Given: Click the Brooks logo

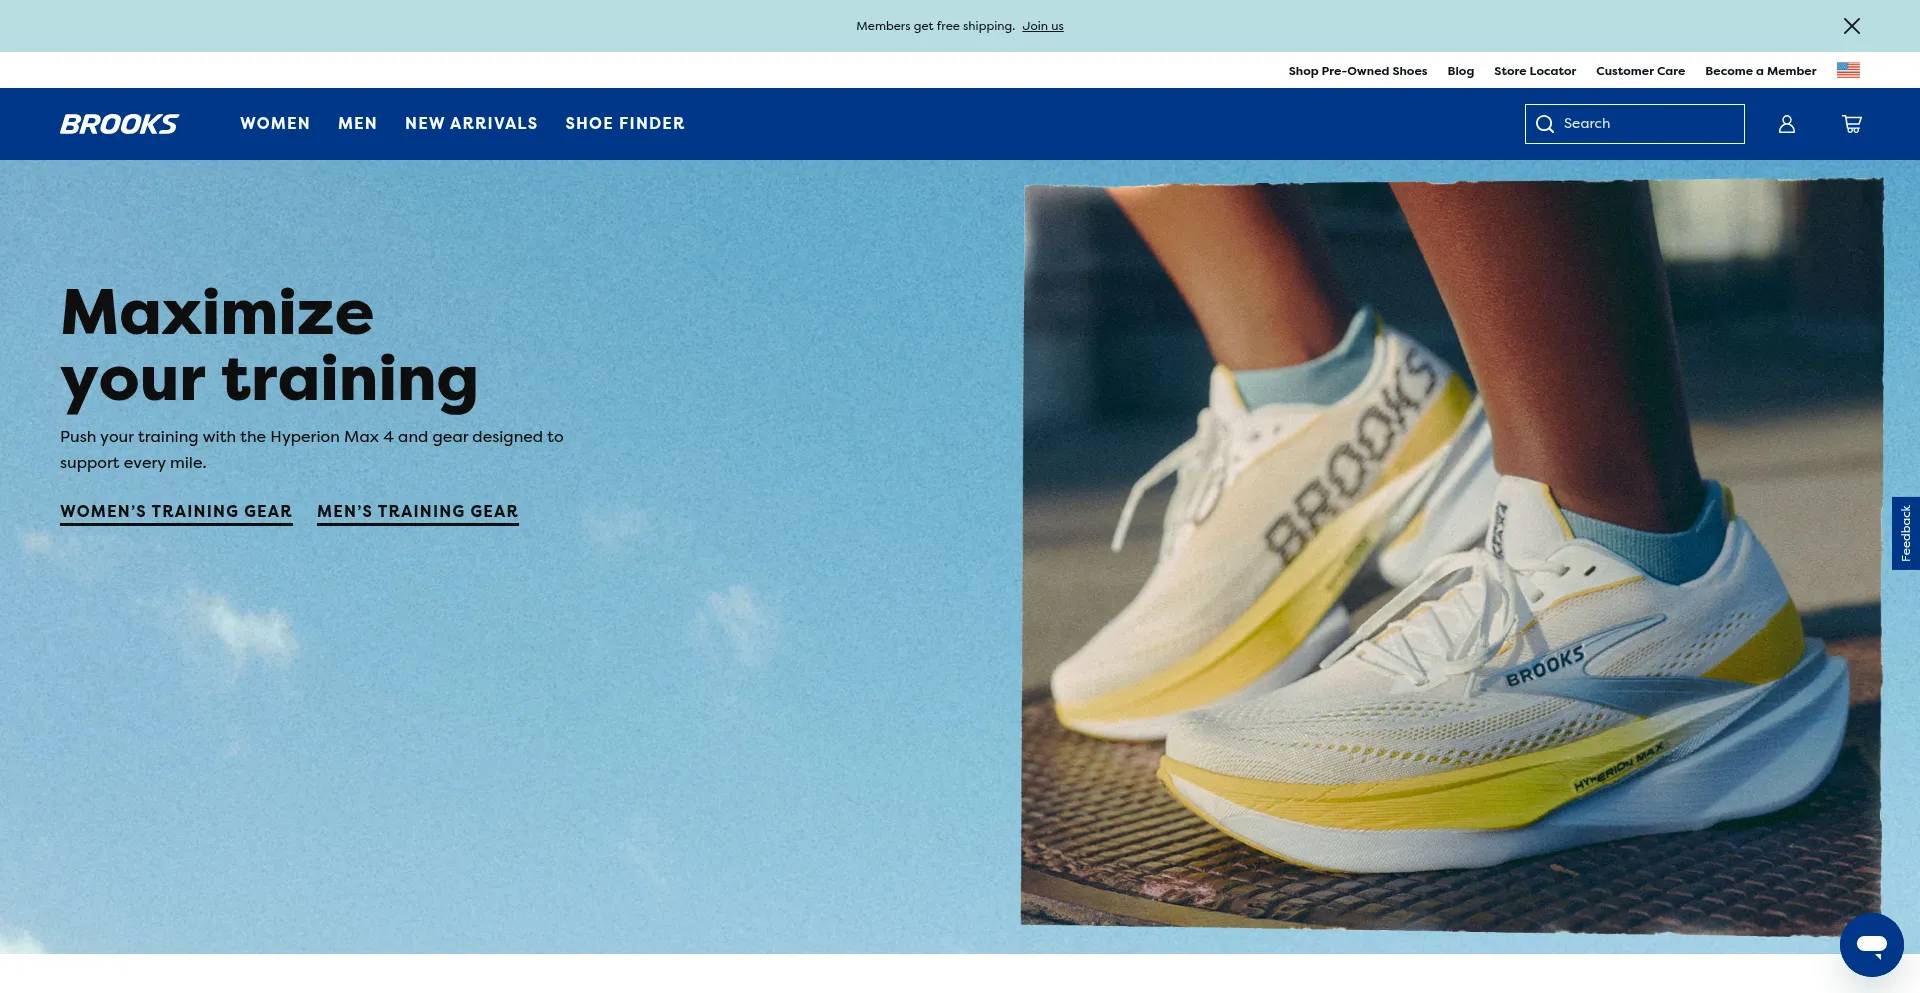Looking at the screenshot, I should coord(119,124).
